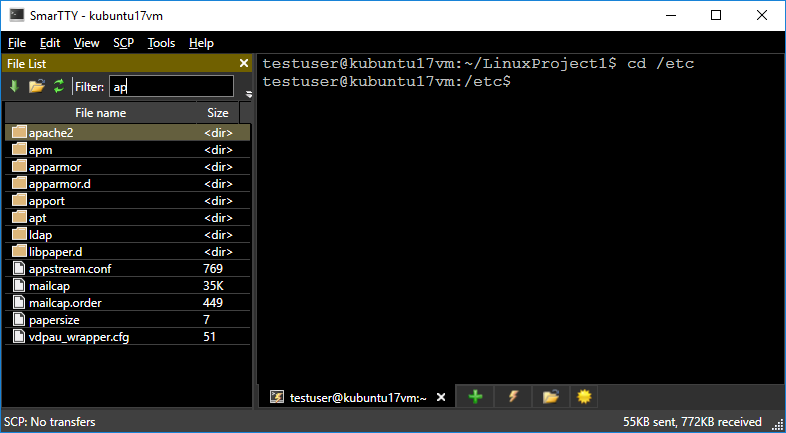786x433 pixels.
Task: Select the vdpau_wrapper.cfg file name
Action: [79, 337]
